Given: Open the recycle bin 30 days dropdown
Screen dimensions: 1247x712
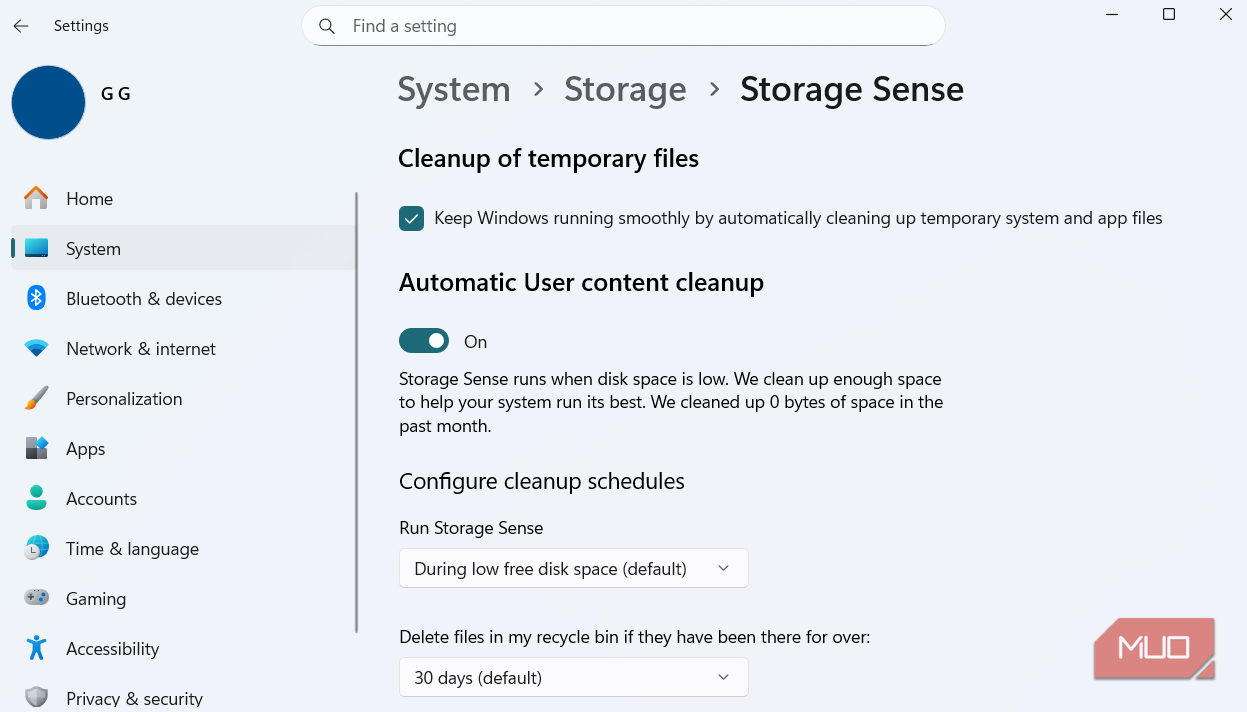Looking at the screenshot, I should pos(573,677).
